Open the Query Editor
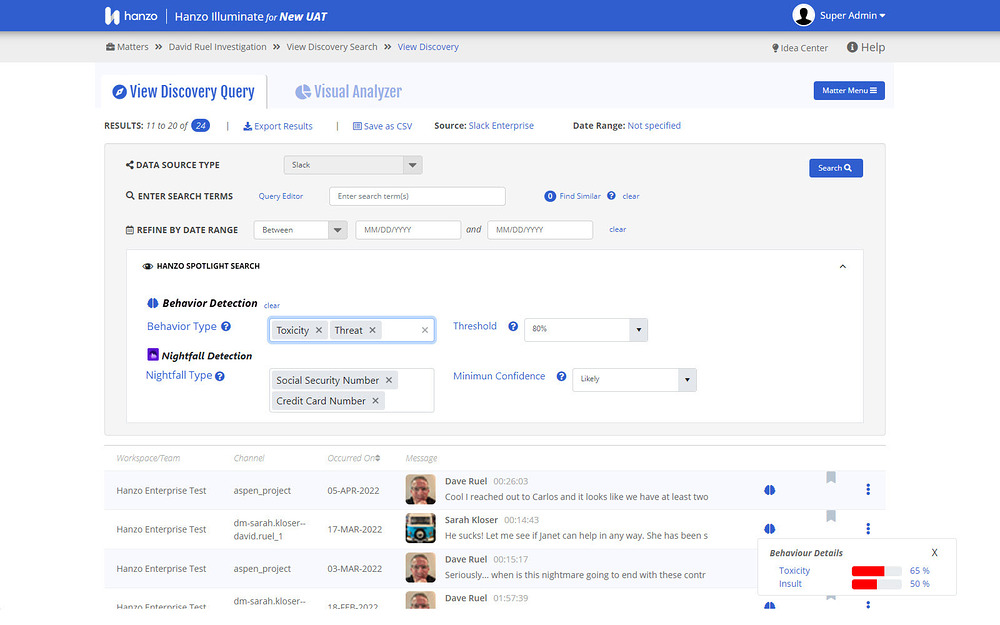 (281, 196)
